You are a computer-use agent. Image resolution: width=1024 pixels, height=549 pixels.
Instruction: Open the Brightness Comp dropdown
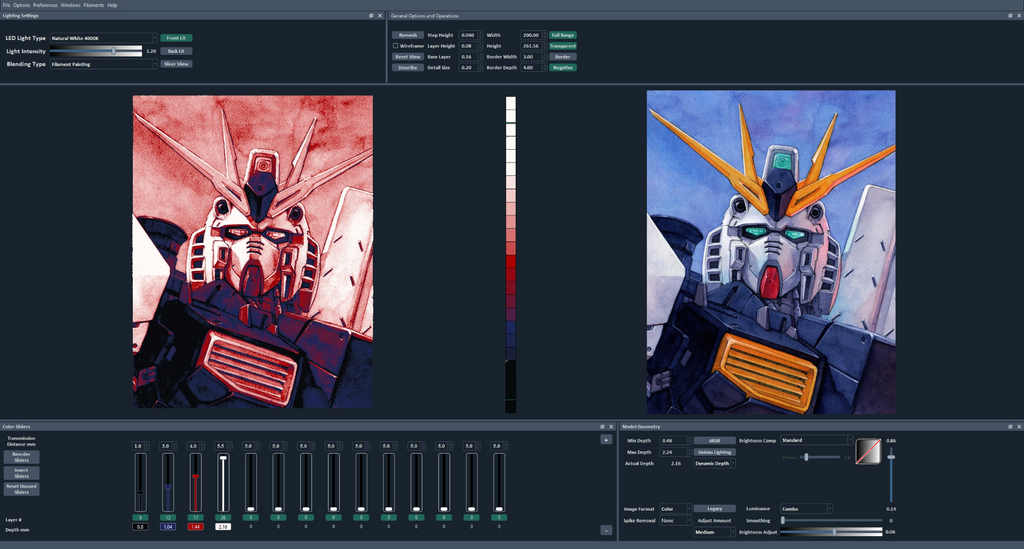tap(816, 440)
